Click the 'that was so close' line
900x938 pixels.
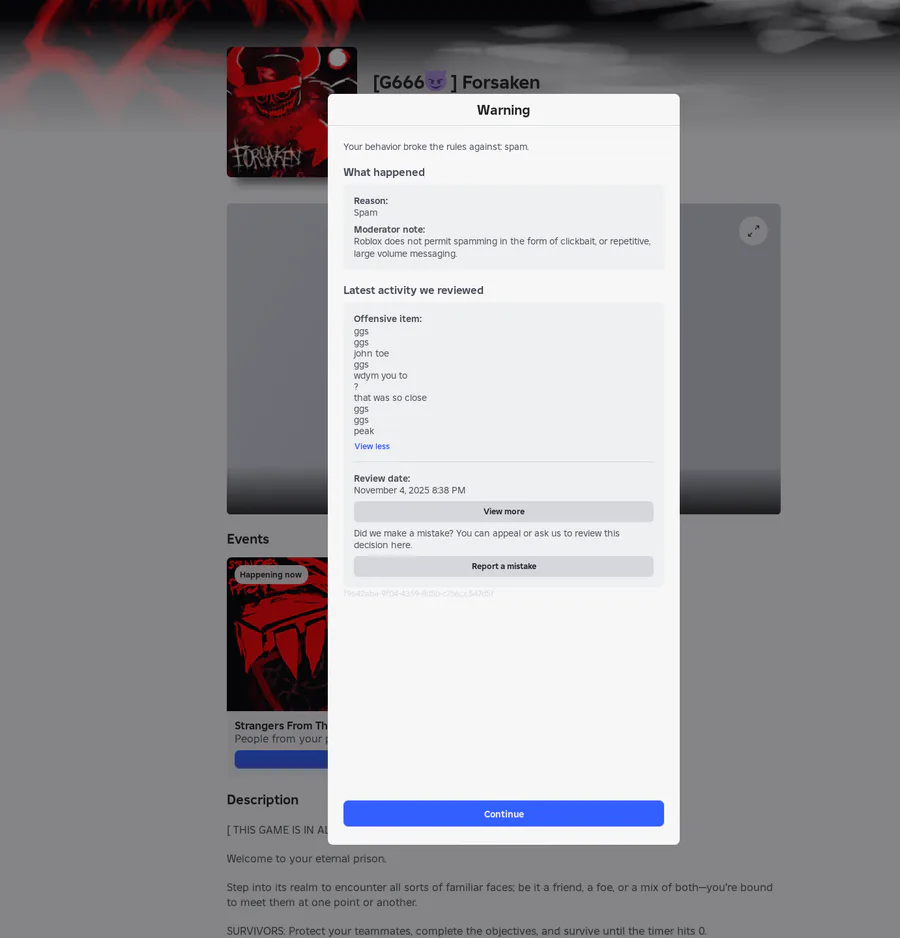click(x=390, y=398)
